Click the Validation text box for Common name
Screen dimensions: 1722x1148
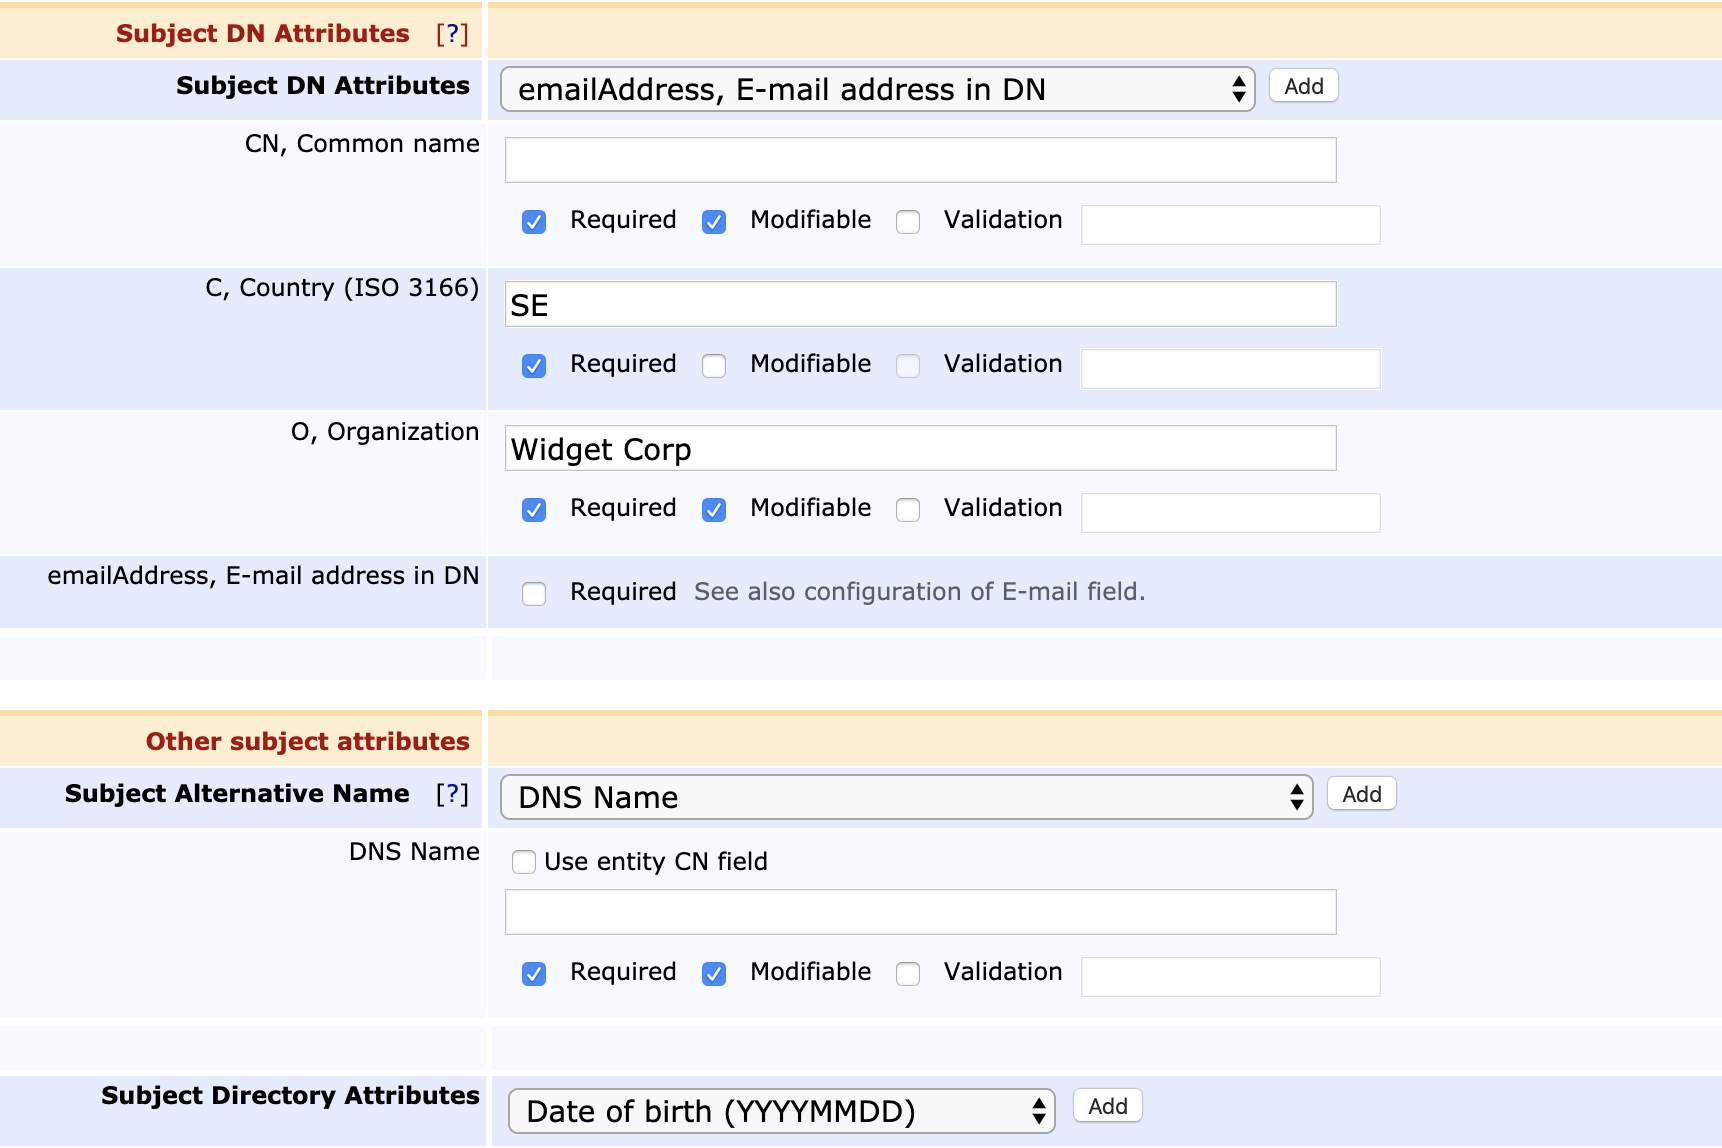tap(1230, 225)
